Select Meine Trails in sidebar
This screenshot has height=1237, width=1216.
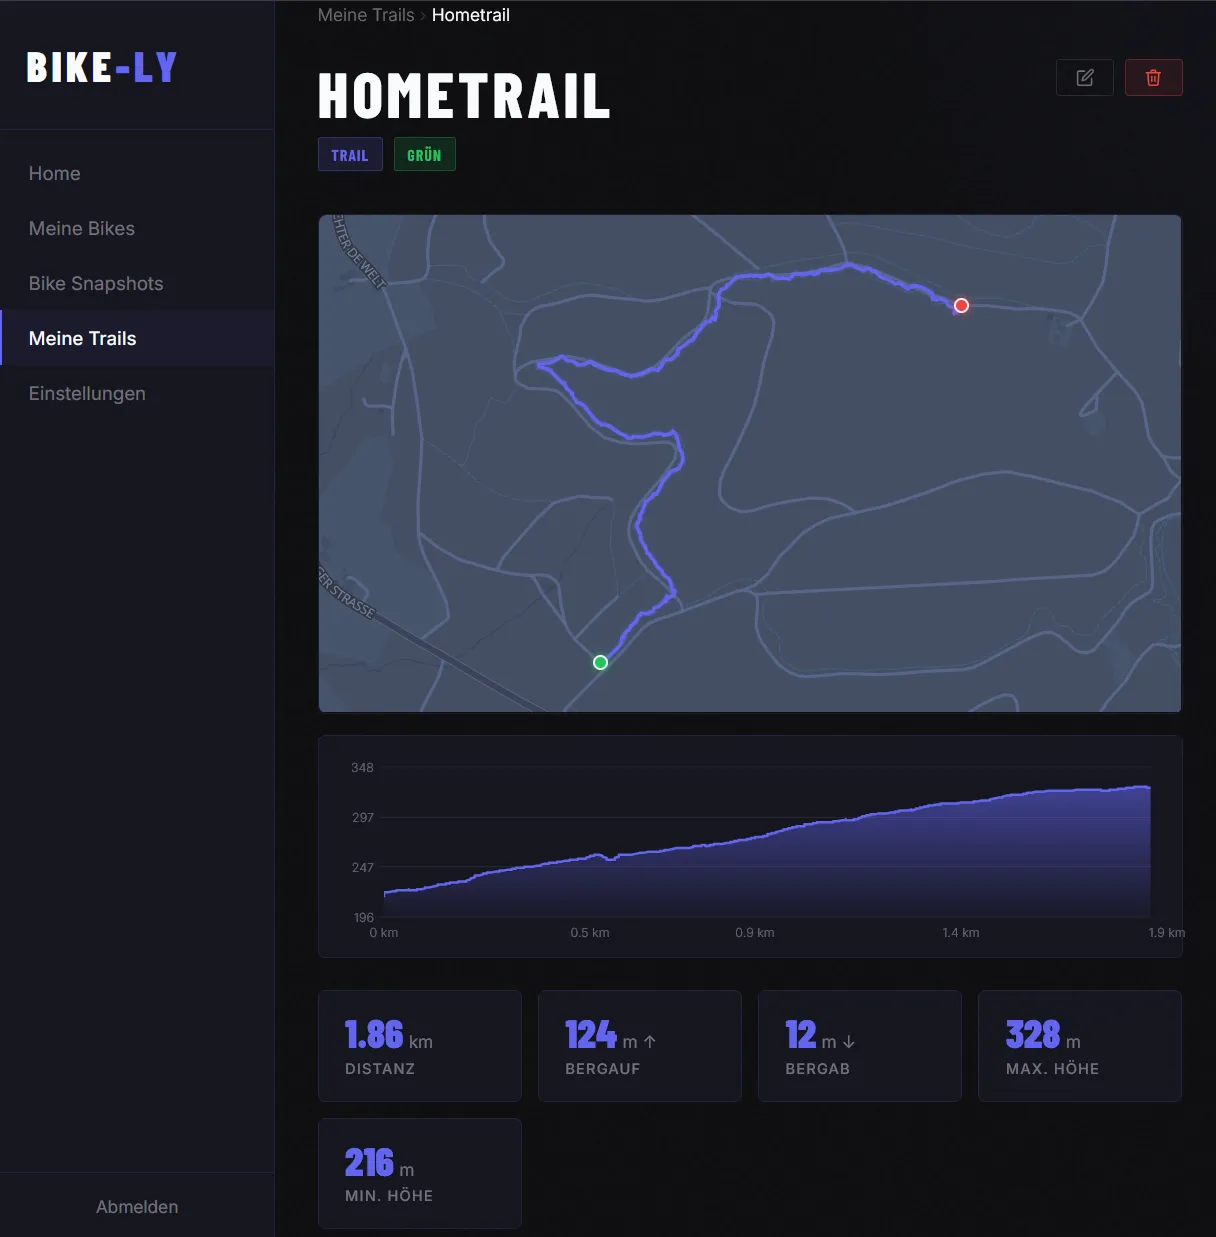click(x=82, y=338)
